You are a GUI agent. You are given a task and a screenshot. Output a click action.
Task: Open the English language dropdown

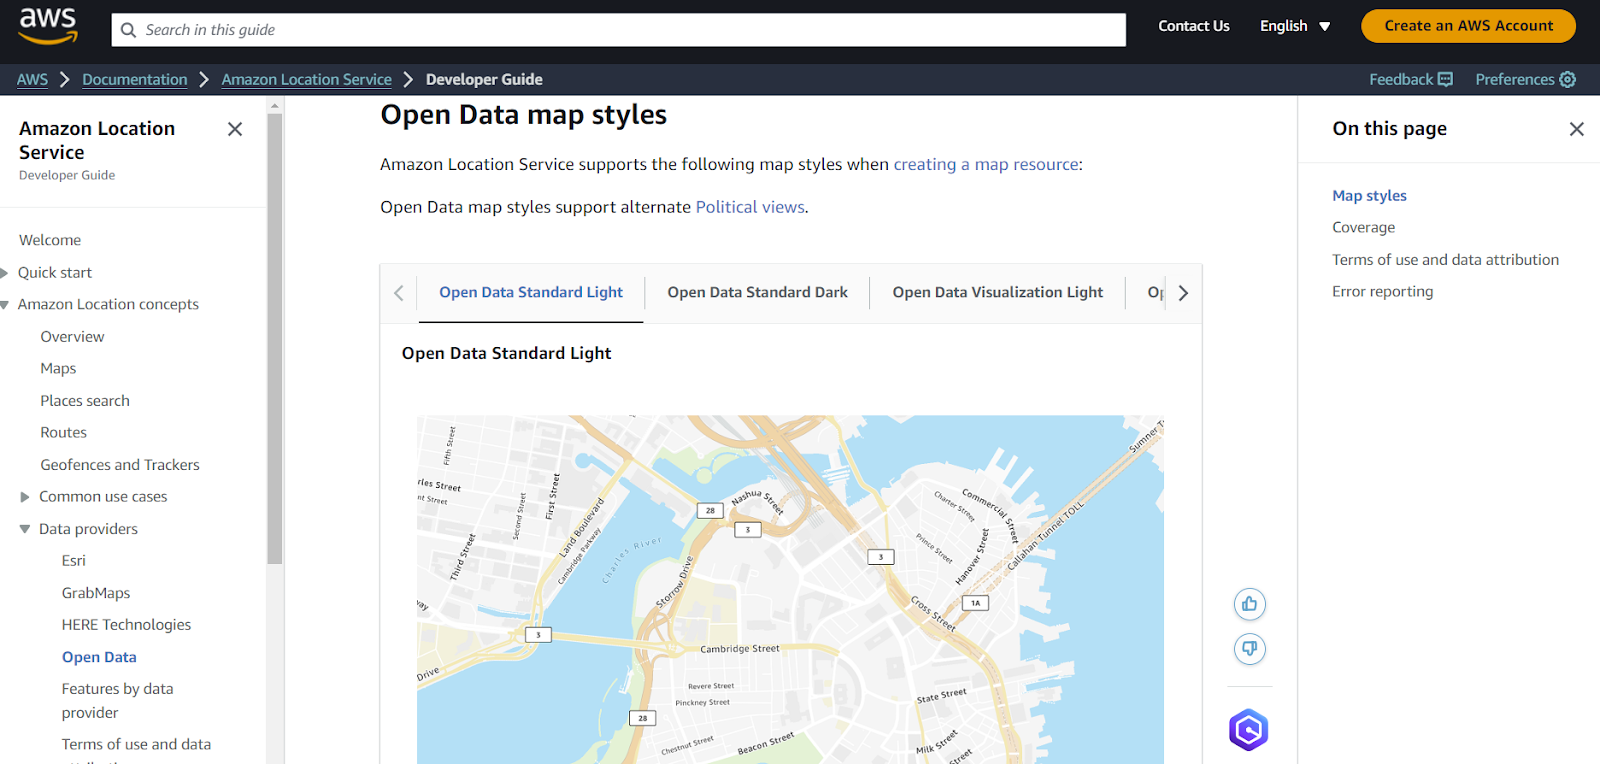(1295, 26)
